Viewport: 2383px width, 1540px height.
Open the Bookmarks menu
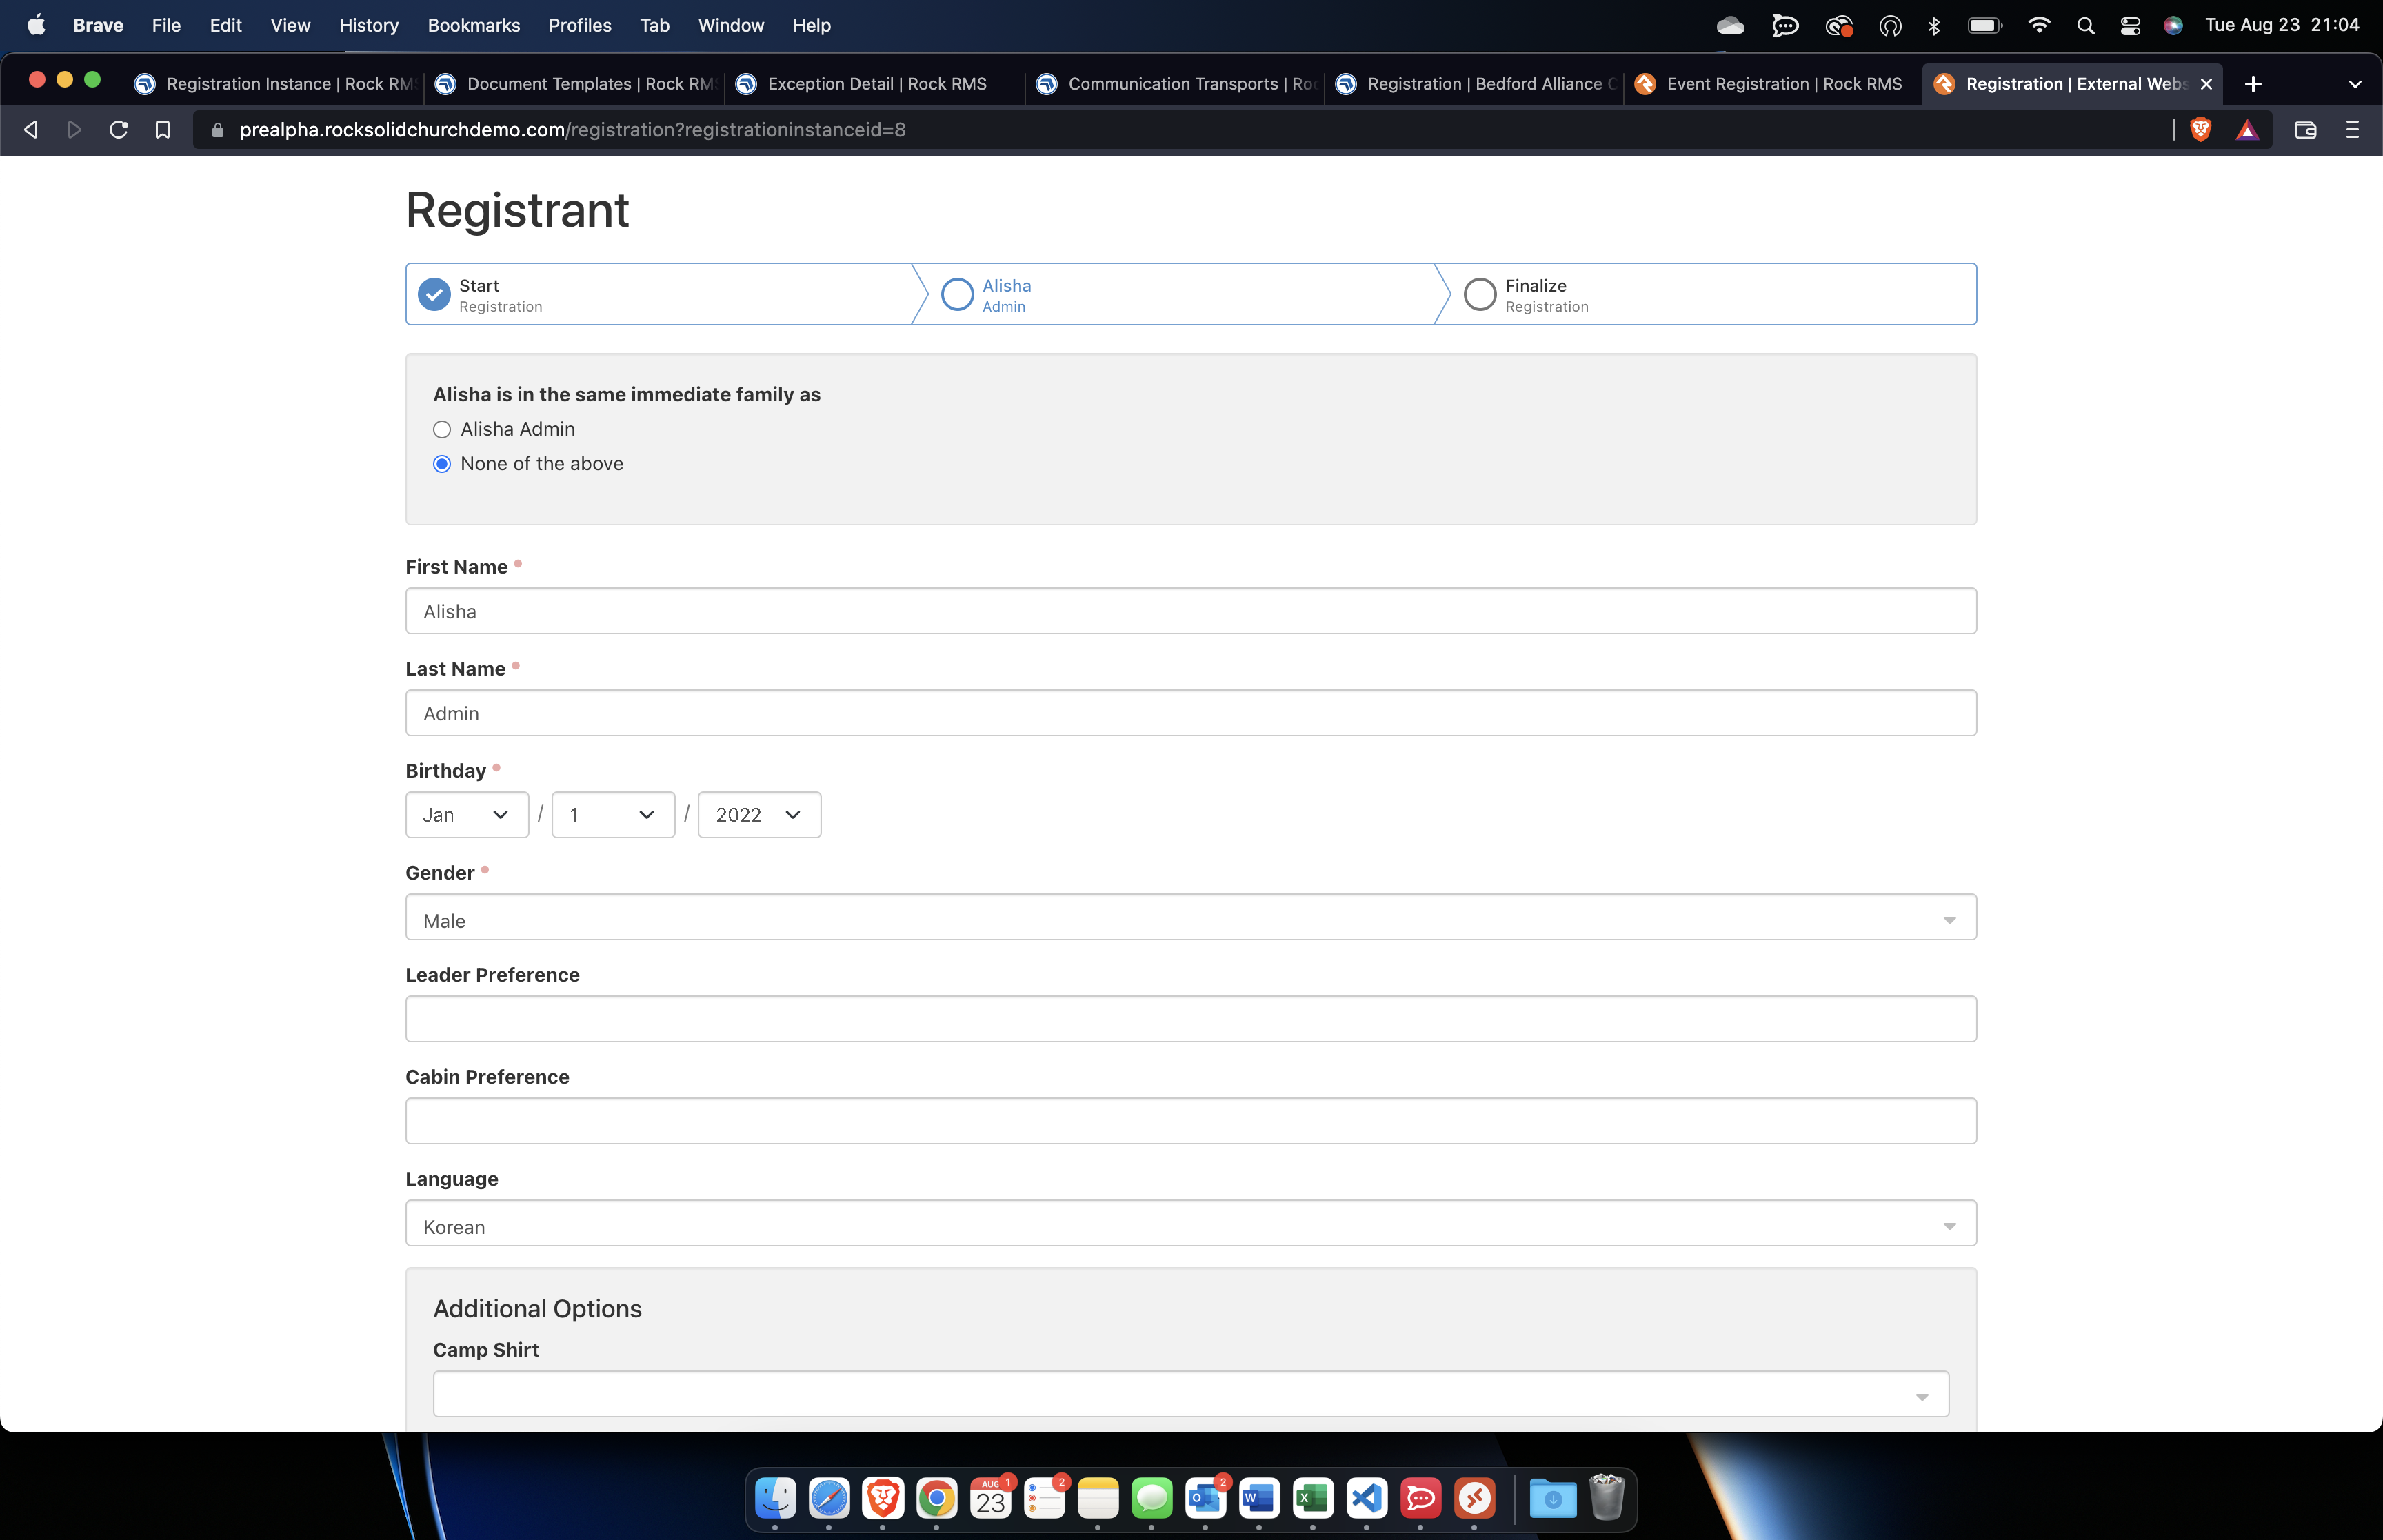click(x=474, y=25)
